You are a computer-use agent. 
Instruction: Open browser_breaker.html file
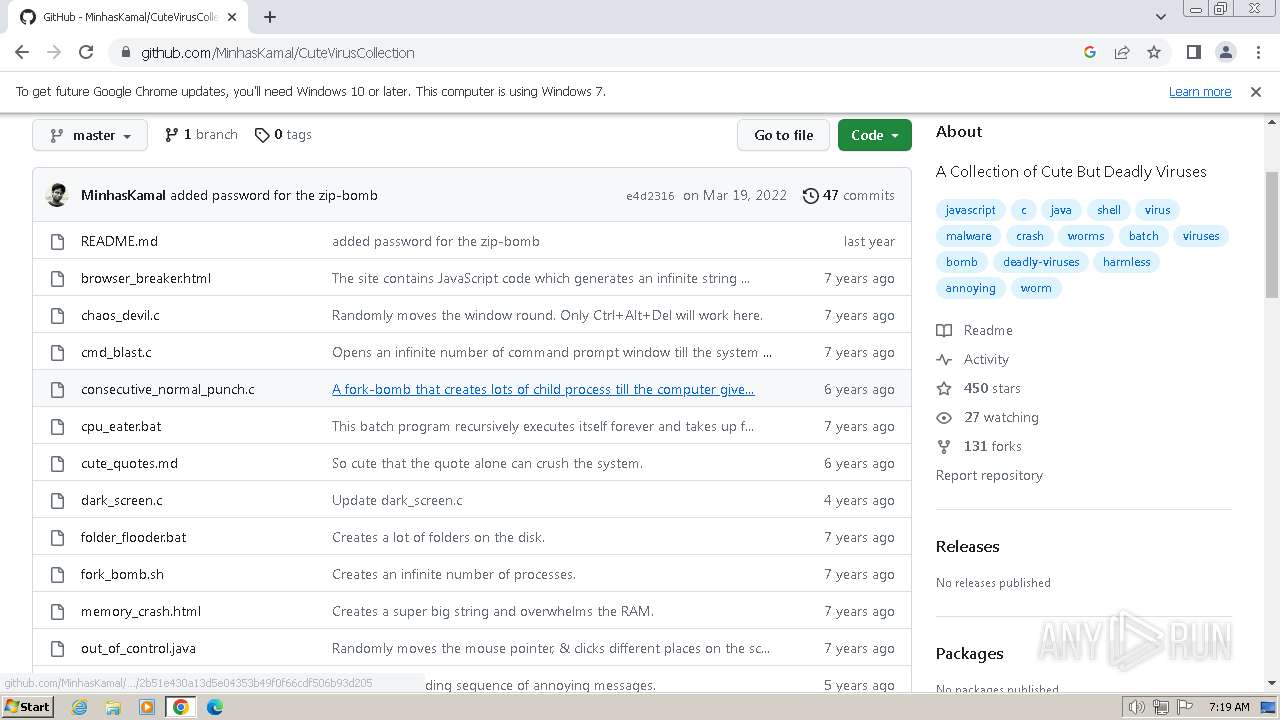click(146, 278)
